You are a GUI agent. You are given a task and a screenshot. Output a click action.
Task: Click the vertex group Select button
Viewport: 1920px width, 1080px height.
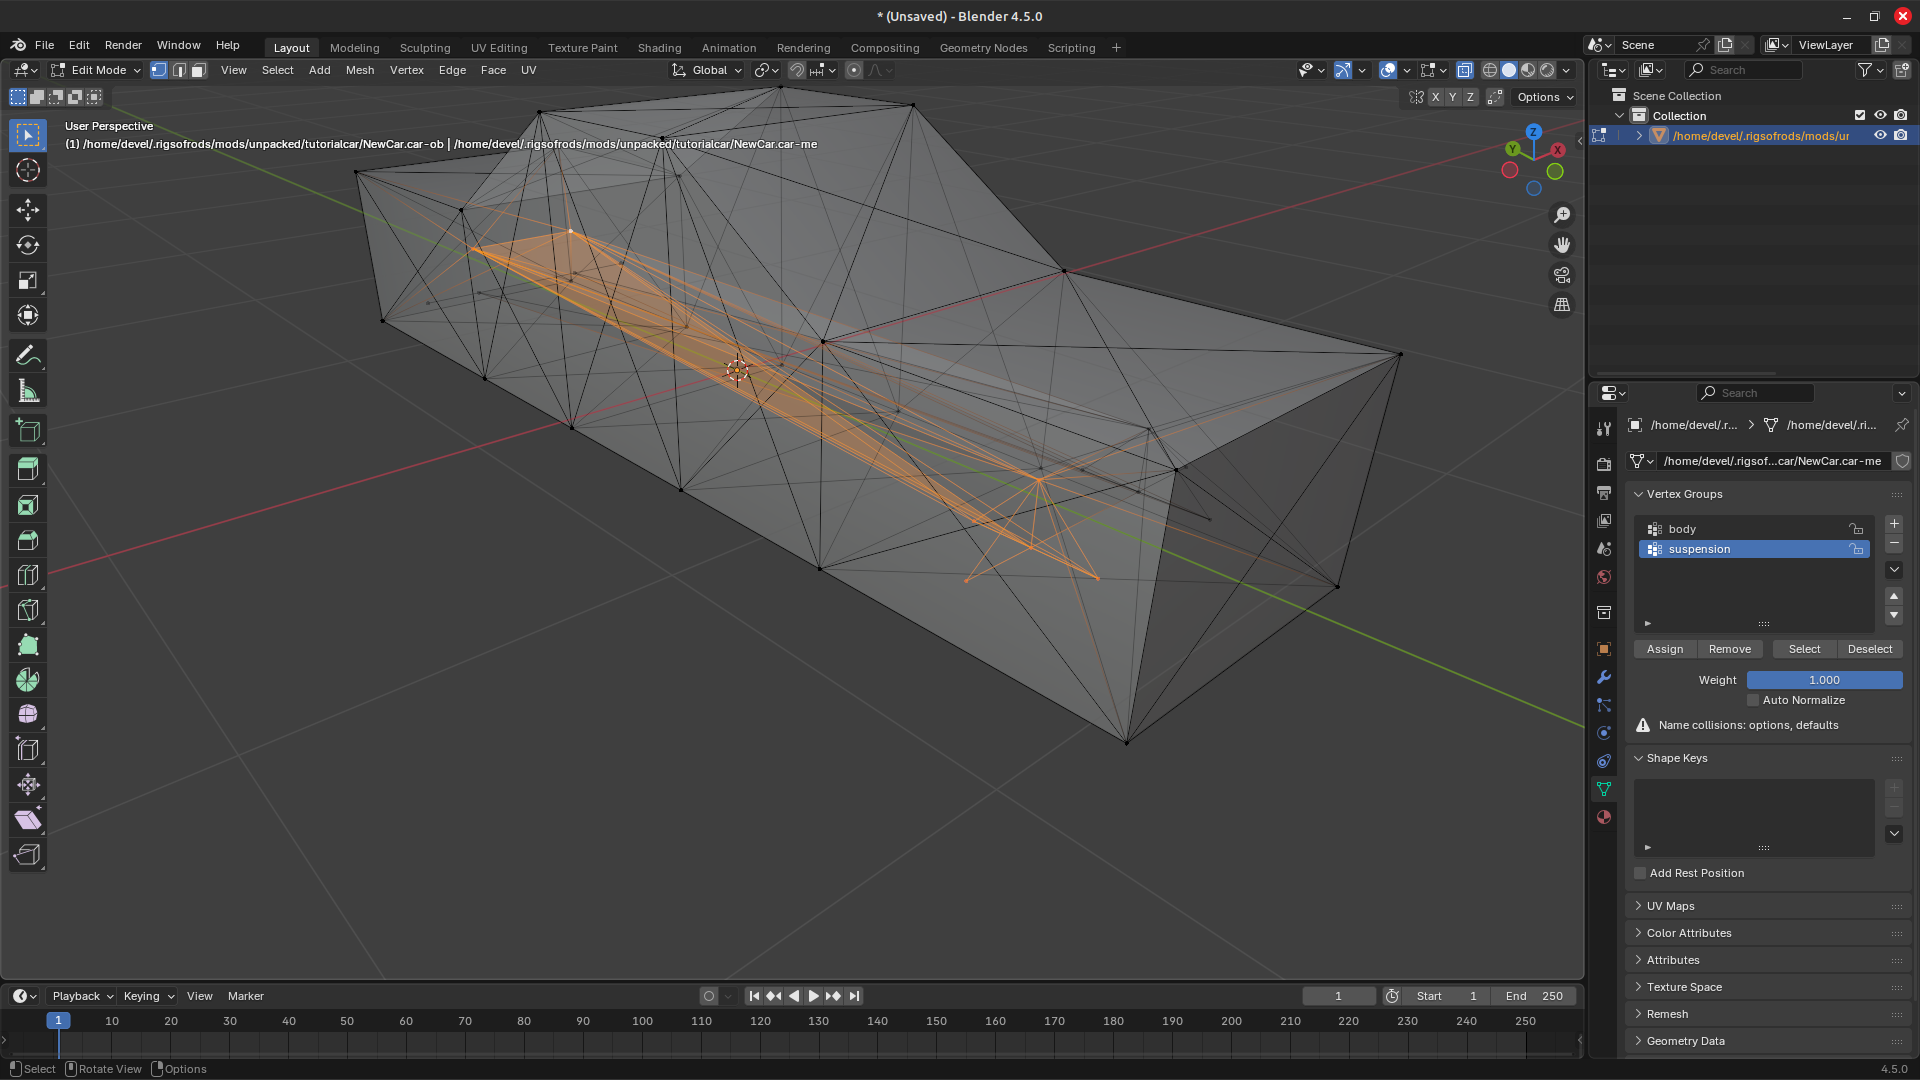click(x=1804, y=649)
